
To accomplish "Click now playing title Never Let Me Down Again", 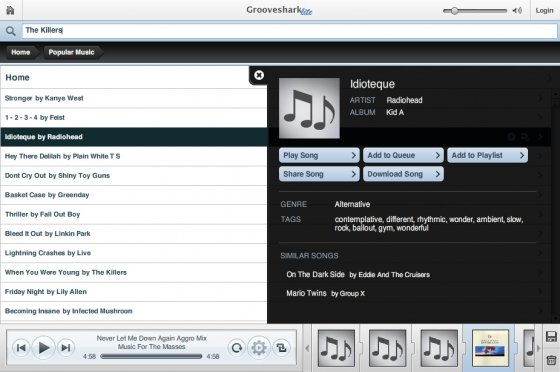I will coord(151,338).
